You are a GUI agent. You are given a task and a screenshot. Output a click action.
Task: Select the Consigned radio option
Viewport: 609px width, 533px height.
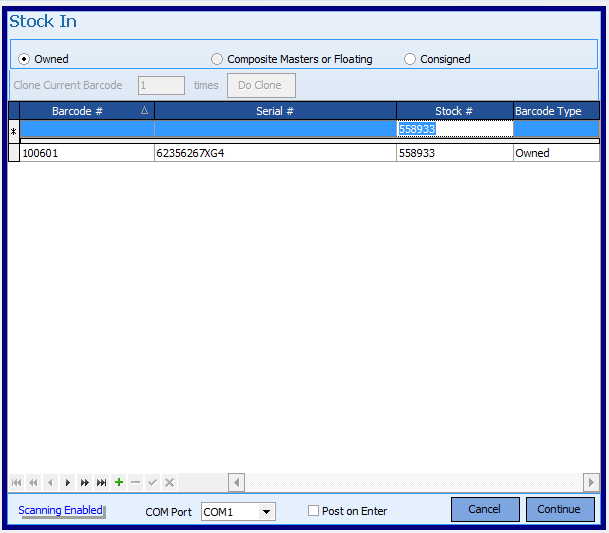[410, 59]
